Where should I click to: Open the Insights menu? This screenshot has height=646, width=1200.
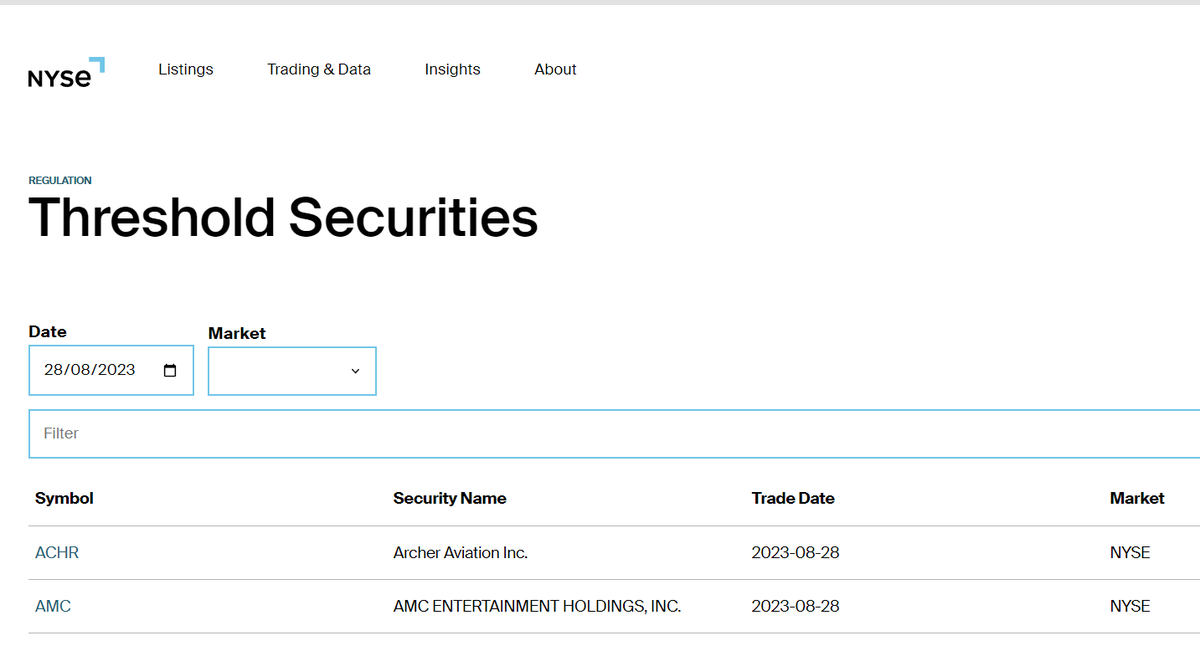[452, 69]
